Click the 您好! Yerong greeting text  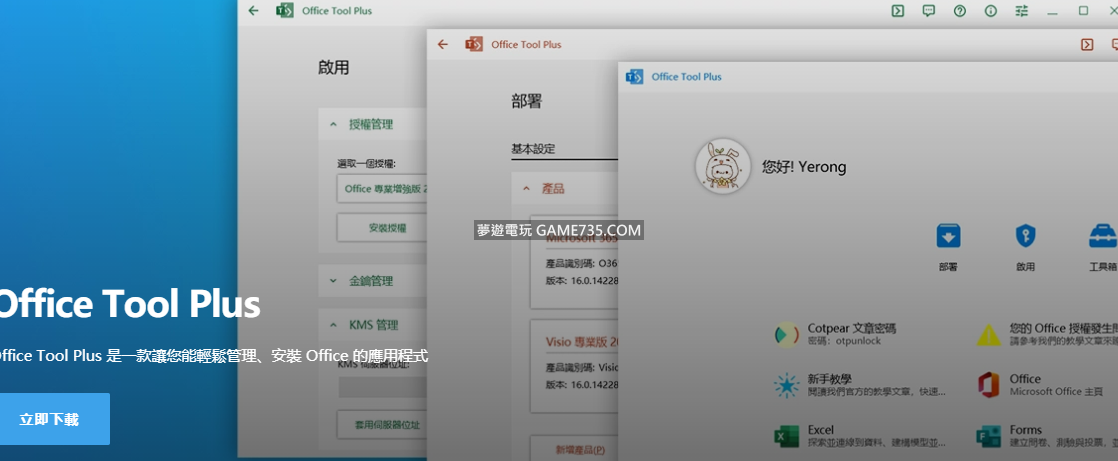click(804, 167)
